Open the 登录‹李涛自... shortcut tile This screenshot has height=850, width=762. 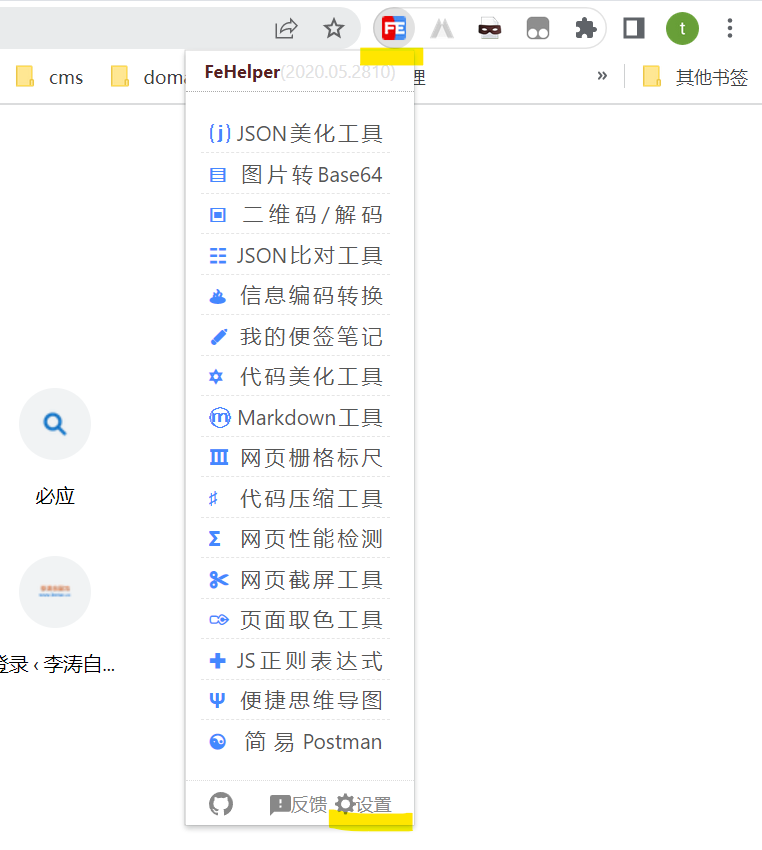click(x=55, y=592)
